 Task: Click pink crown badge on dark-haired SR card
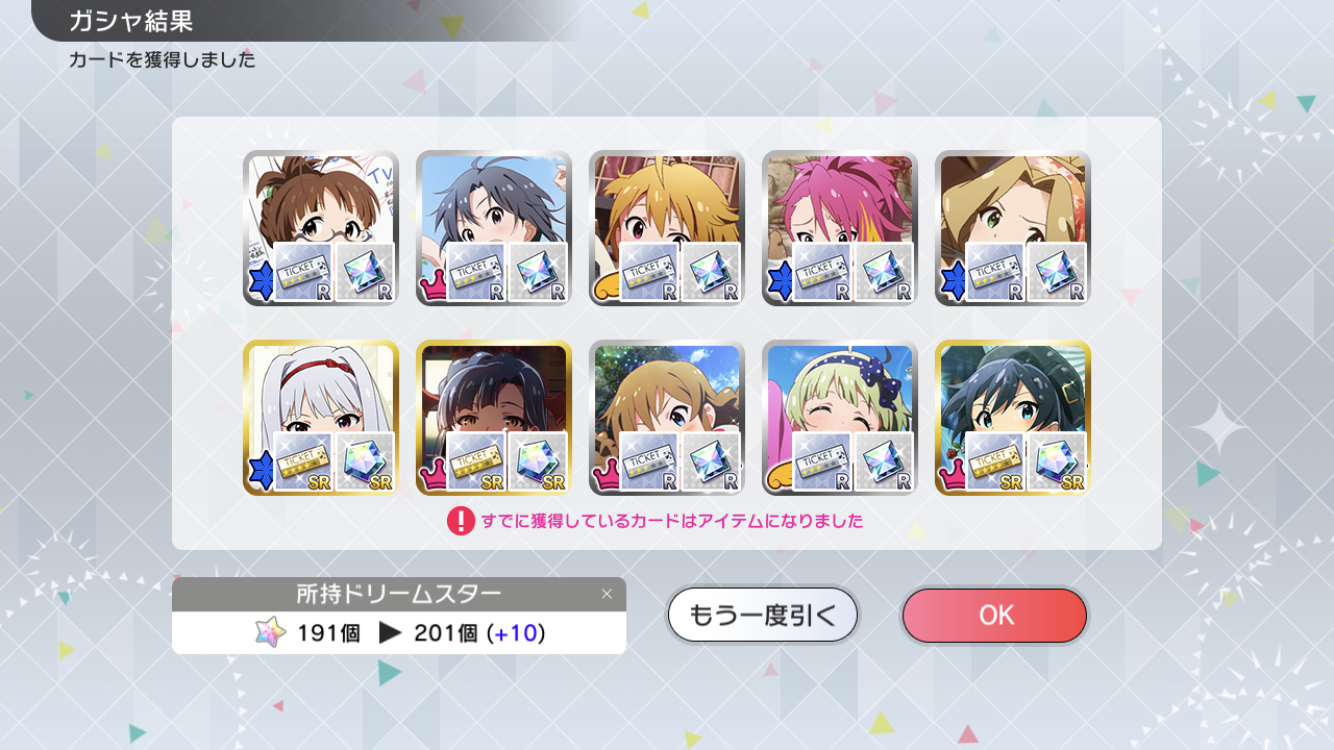coord(431,478)
